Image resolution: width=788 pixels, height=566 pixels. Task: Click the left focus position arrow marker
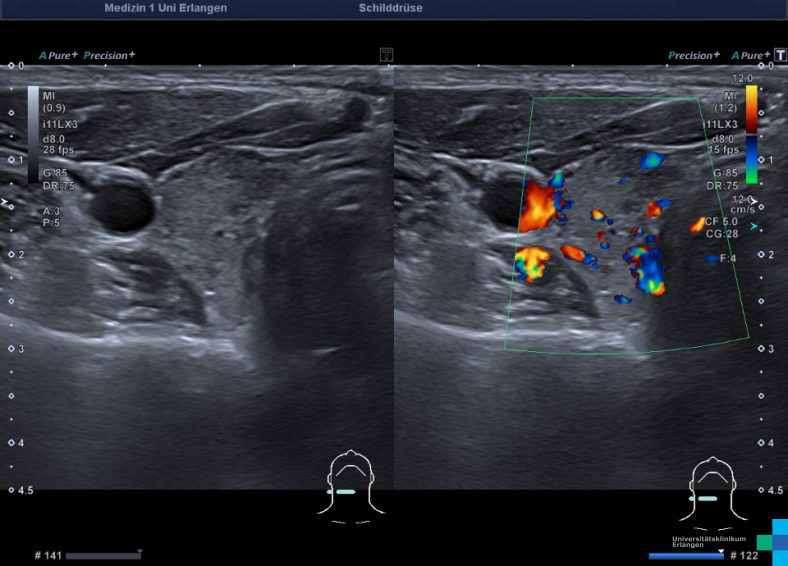click(x=5, y=203)
